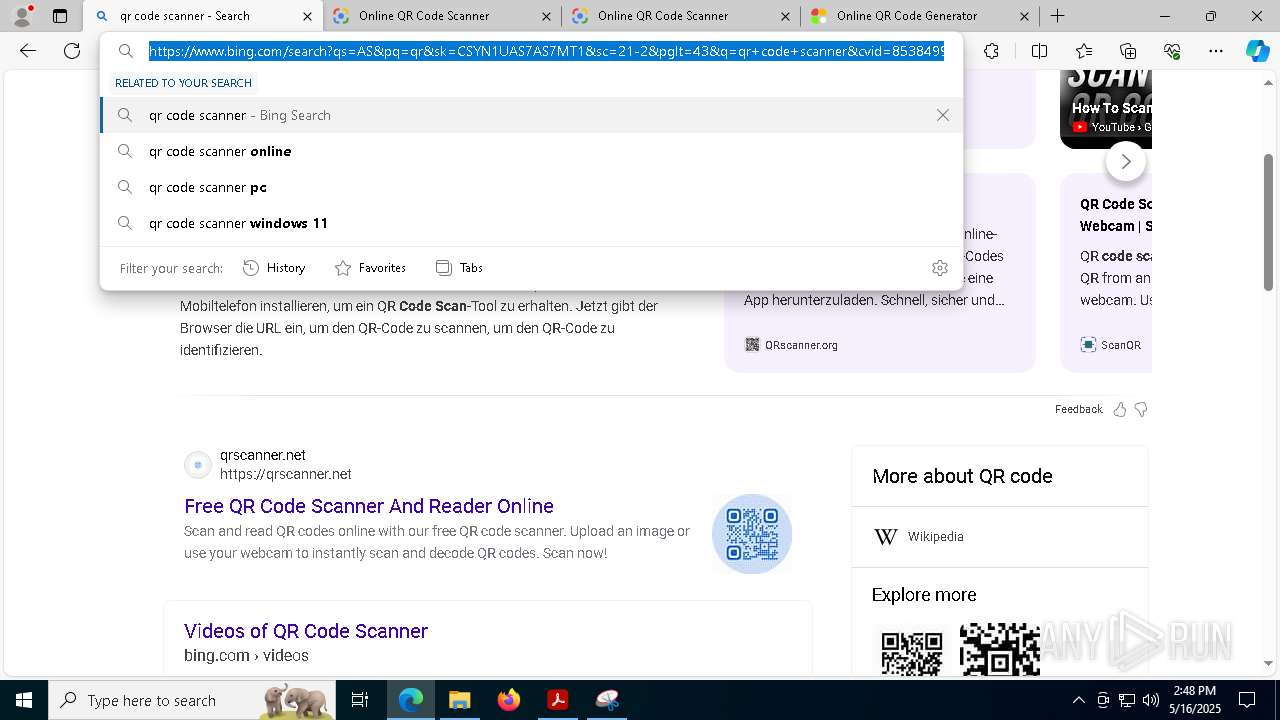Open the Copilot sidebar icon
Image resolution: width=1280 pixels, height=720 pixels.
pos(1257,51)
